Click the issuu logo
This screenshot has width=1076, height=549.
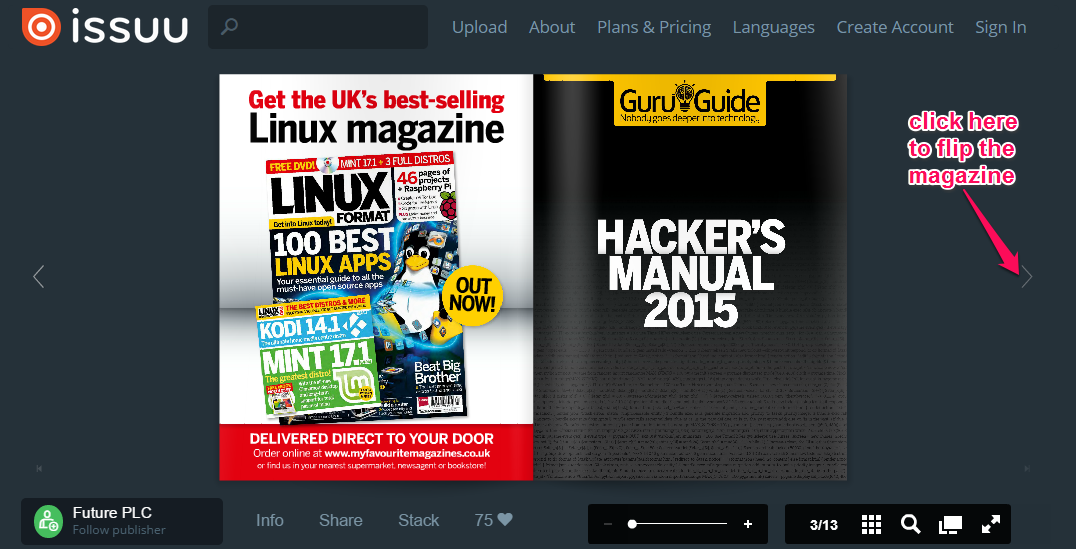coord(105,27)
